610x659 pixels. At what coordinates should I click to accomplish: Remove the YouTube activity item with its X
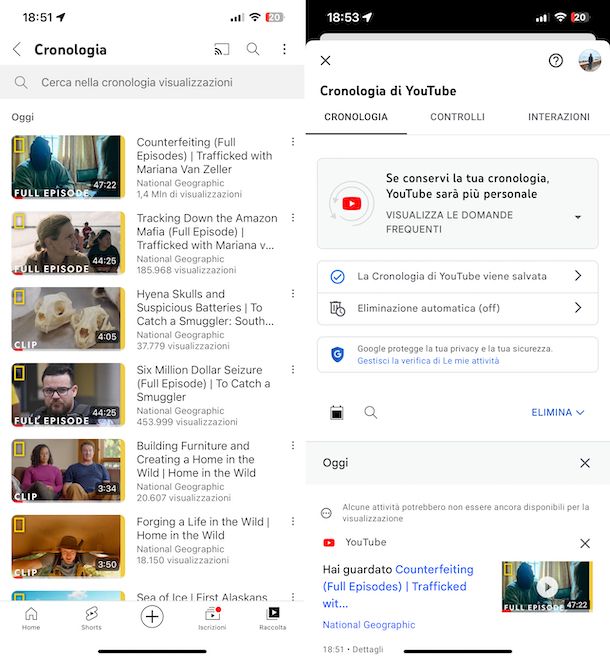click(x=585, y=543)
